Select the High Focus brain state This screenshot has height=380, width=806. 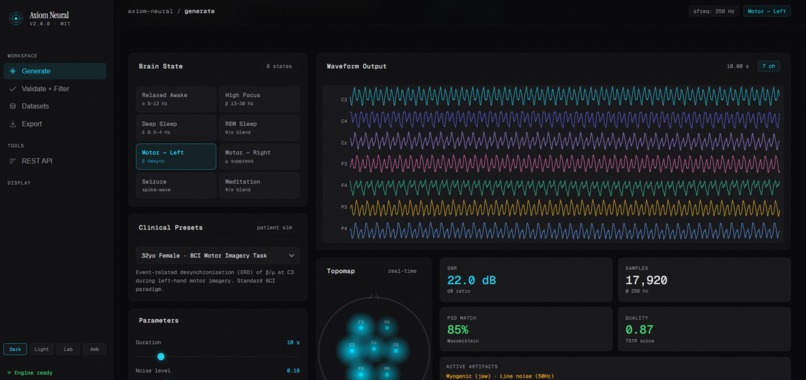point(260,99)
